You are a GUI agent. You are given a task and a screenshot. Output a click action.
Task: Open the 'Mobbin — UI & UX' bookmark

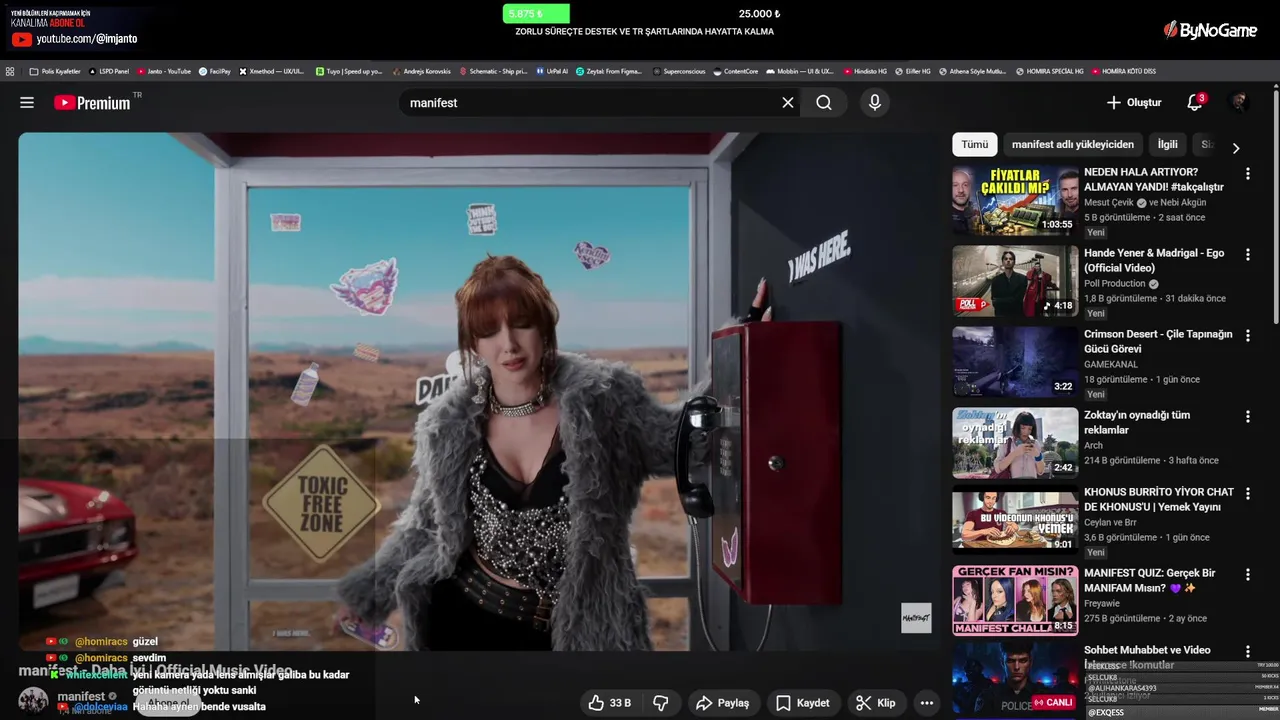800,72
